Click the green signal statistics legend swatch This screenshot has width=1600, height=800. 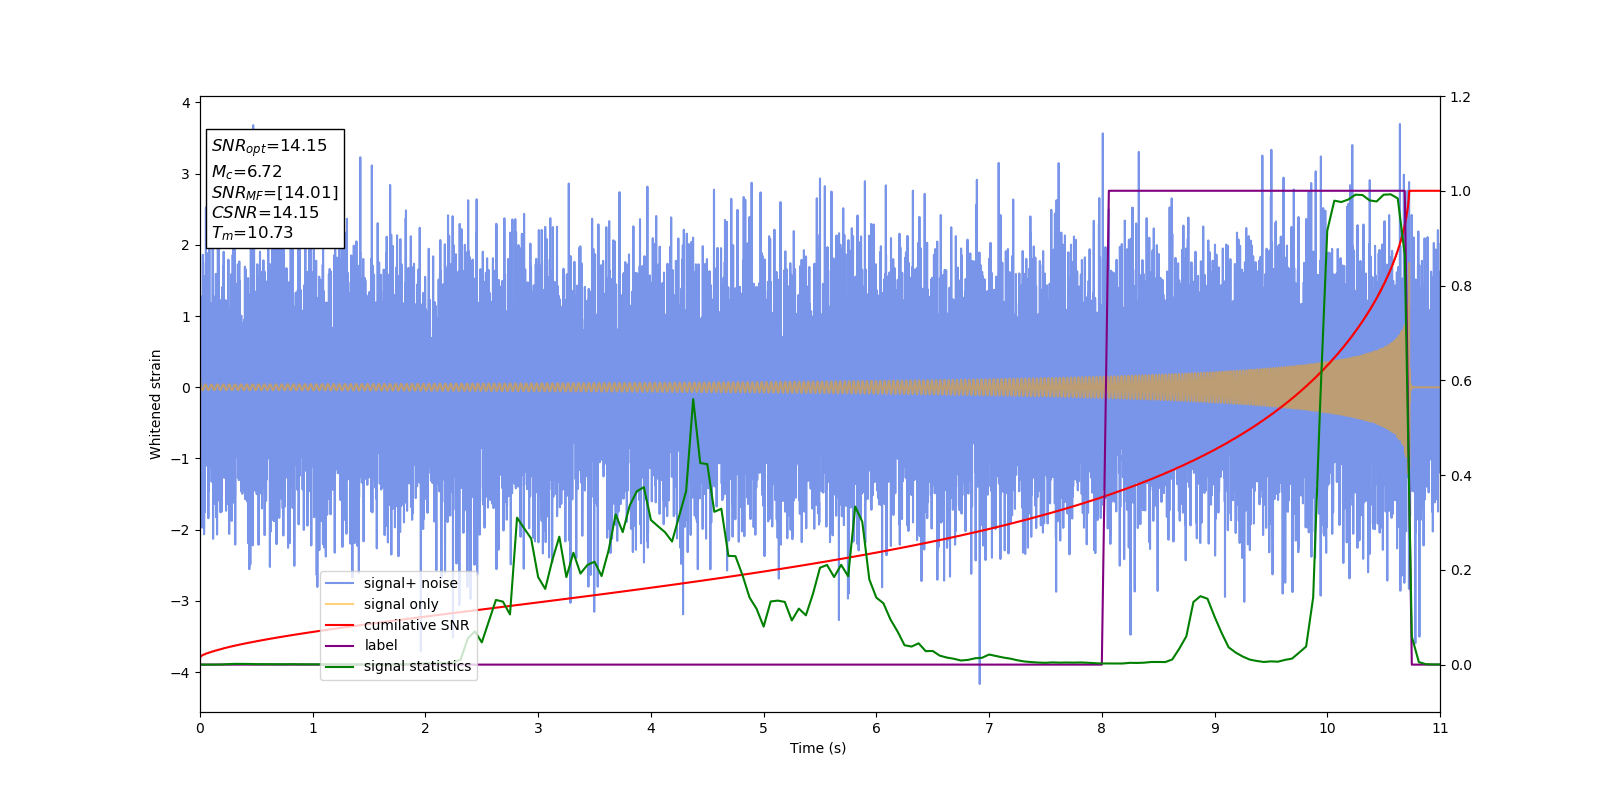click(340, 667)
